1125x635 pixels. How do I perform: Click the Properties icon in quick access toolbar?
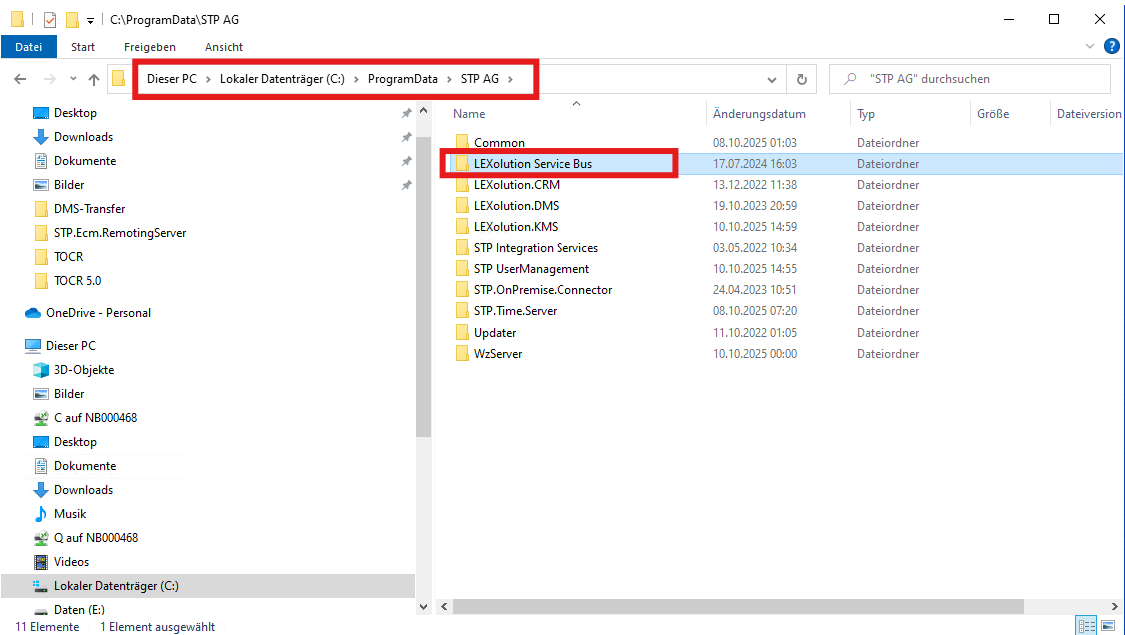pyautogui.click(x=50, y=19)
